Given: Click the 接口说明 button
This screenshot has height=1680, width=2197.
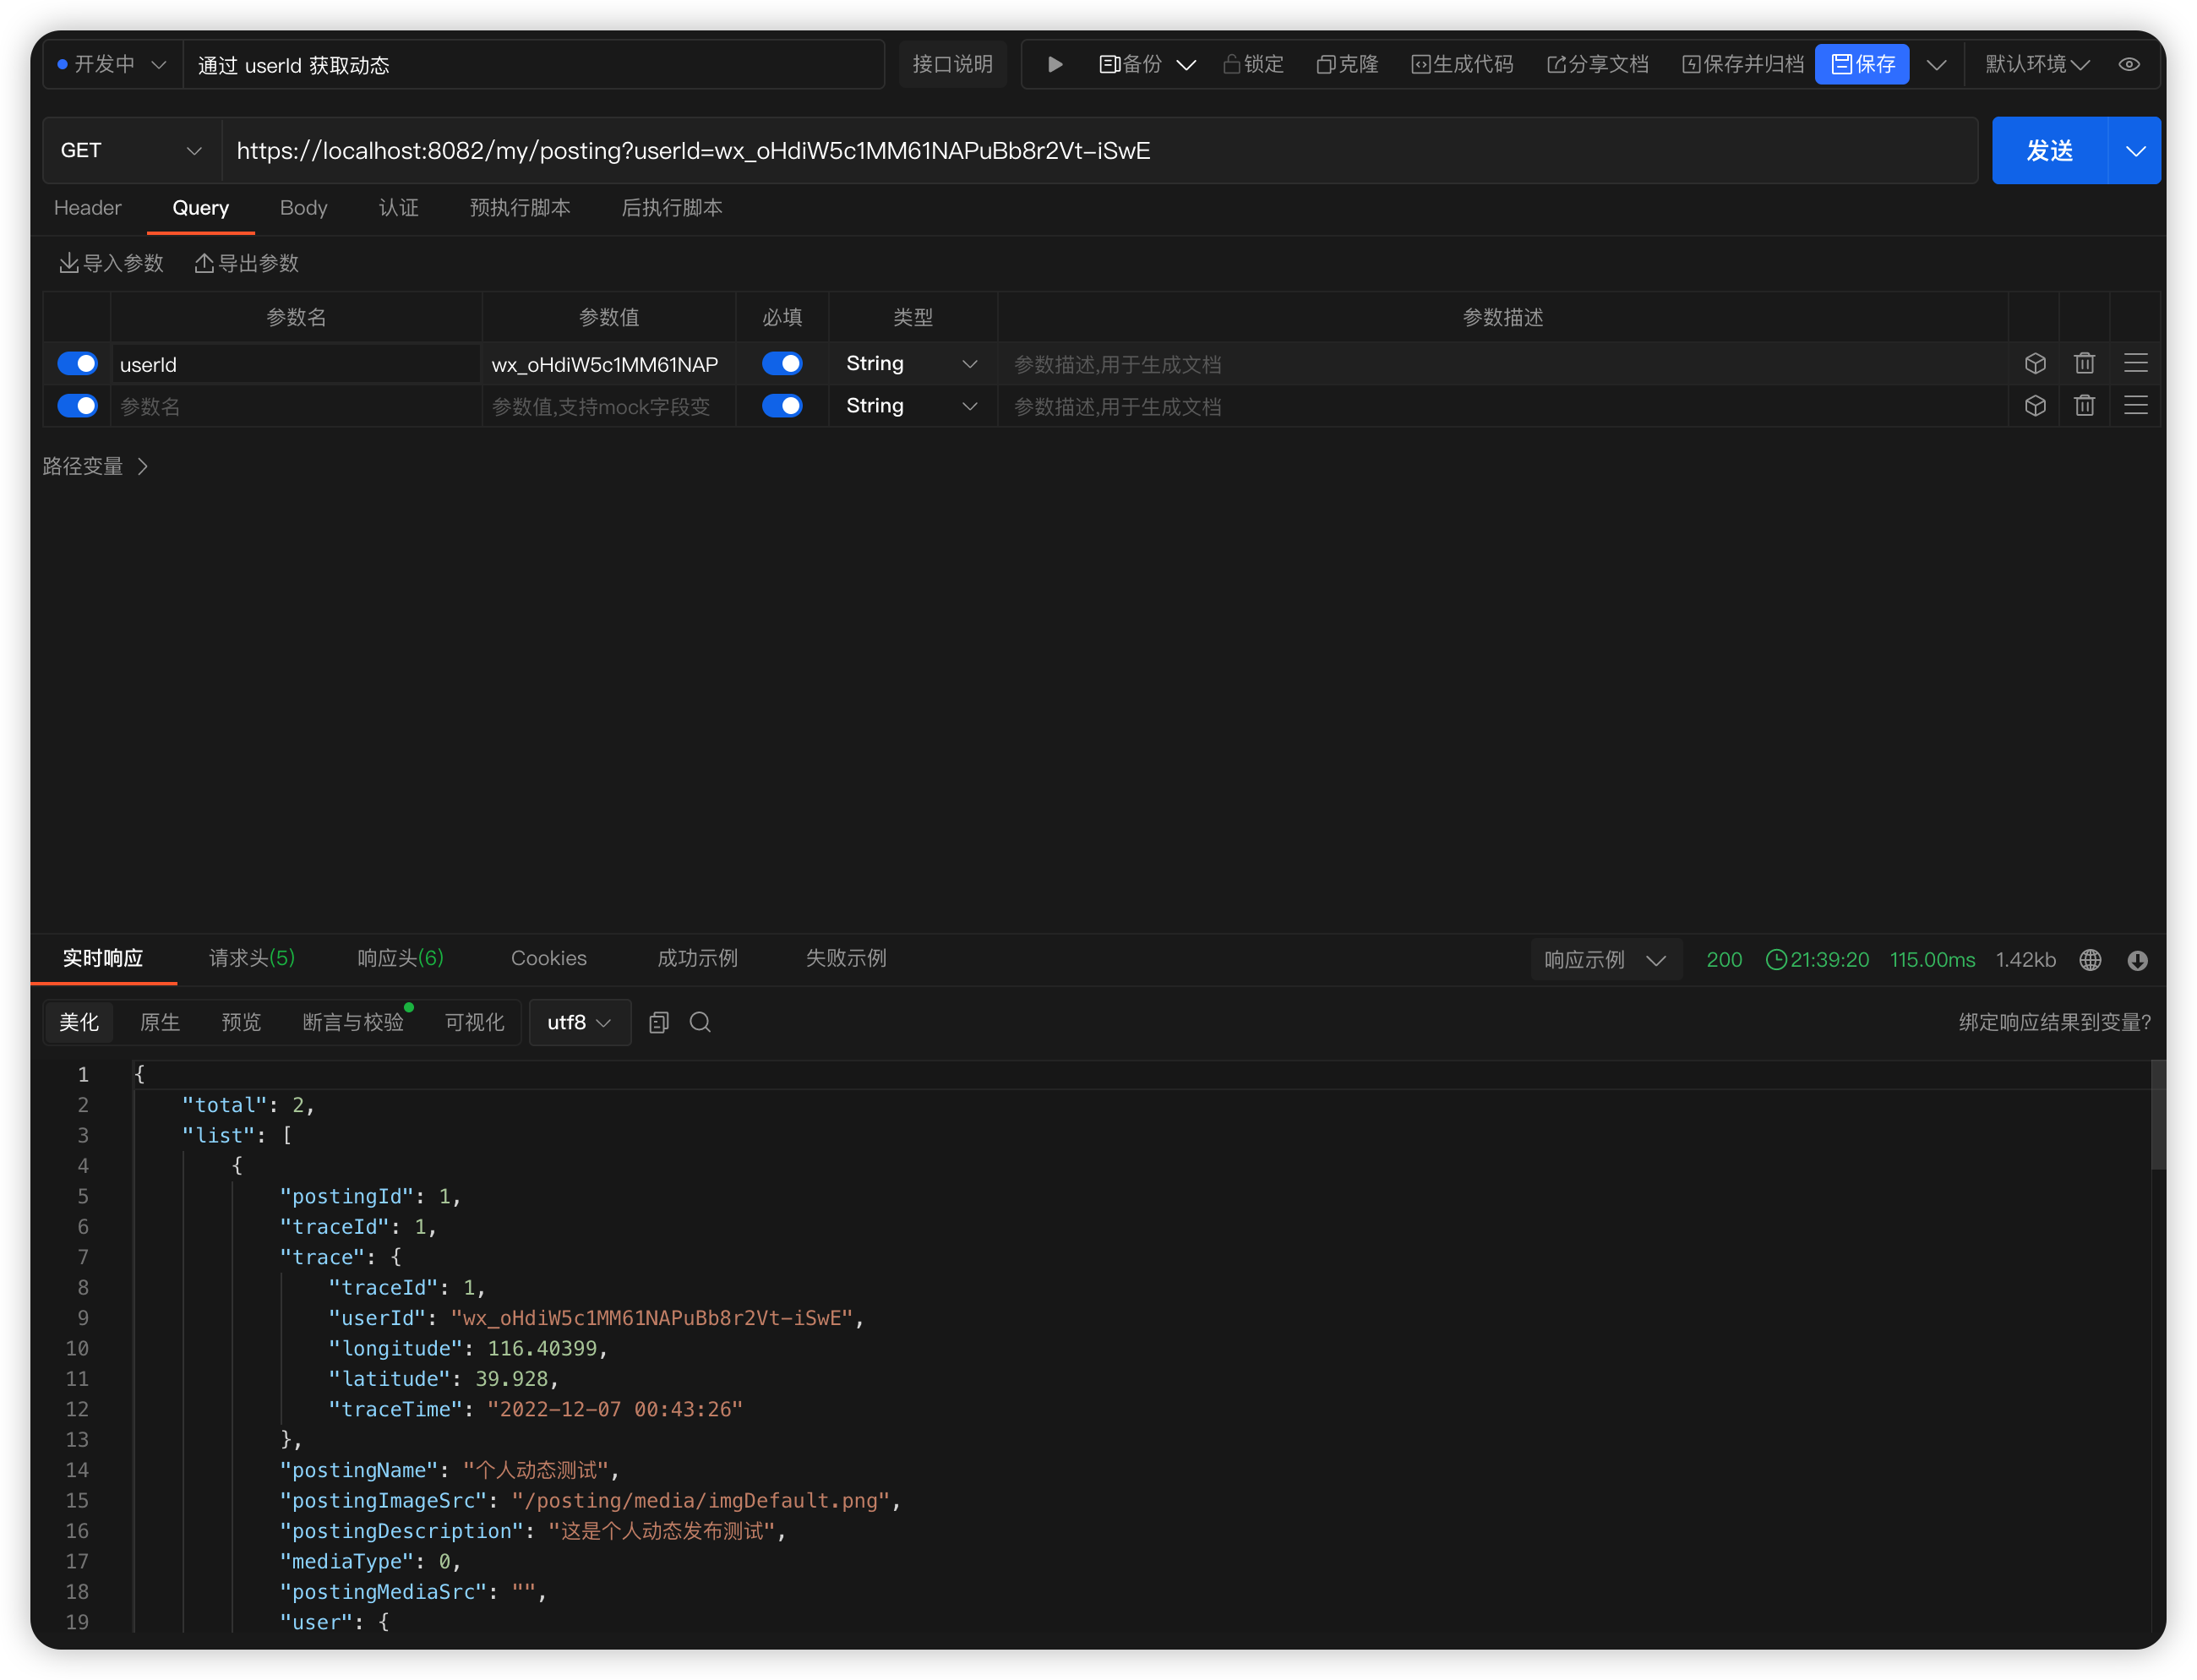Looking at the screenshot, I should [x=952, y=65].
